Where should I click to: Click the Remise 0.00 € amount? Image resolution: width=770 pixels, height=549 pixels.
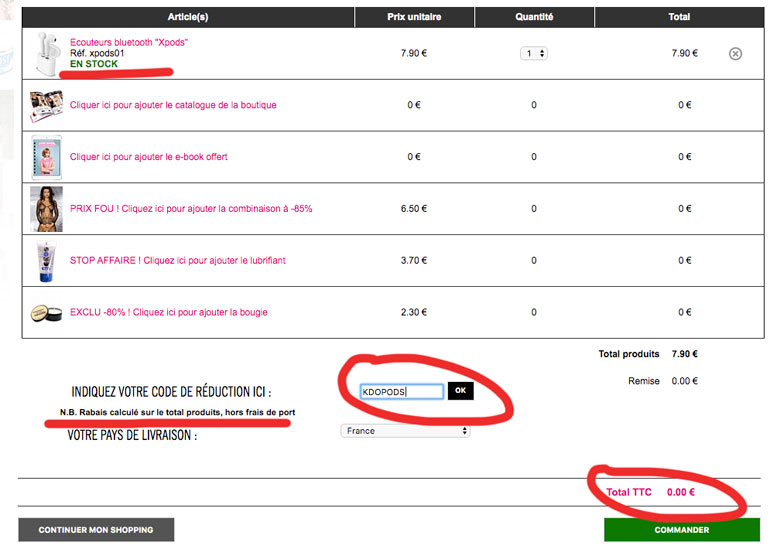(685, 381)
